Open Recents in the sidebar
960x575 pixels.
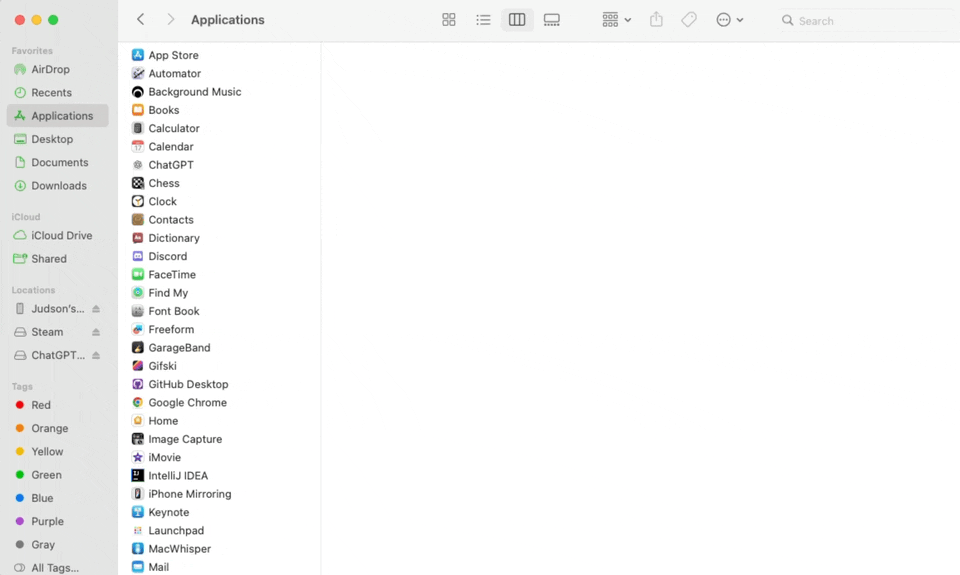click(58, 92)
